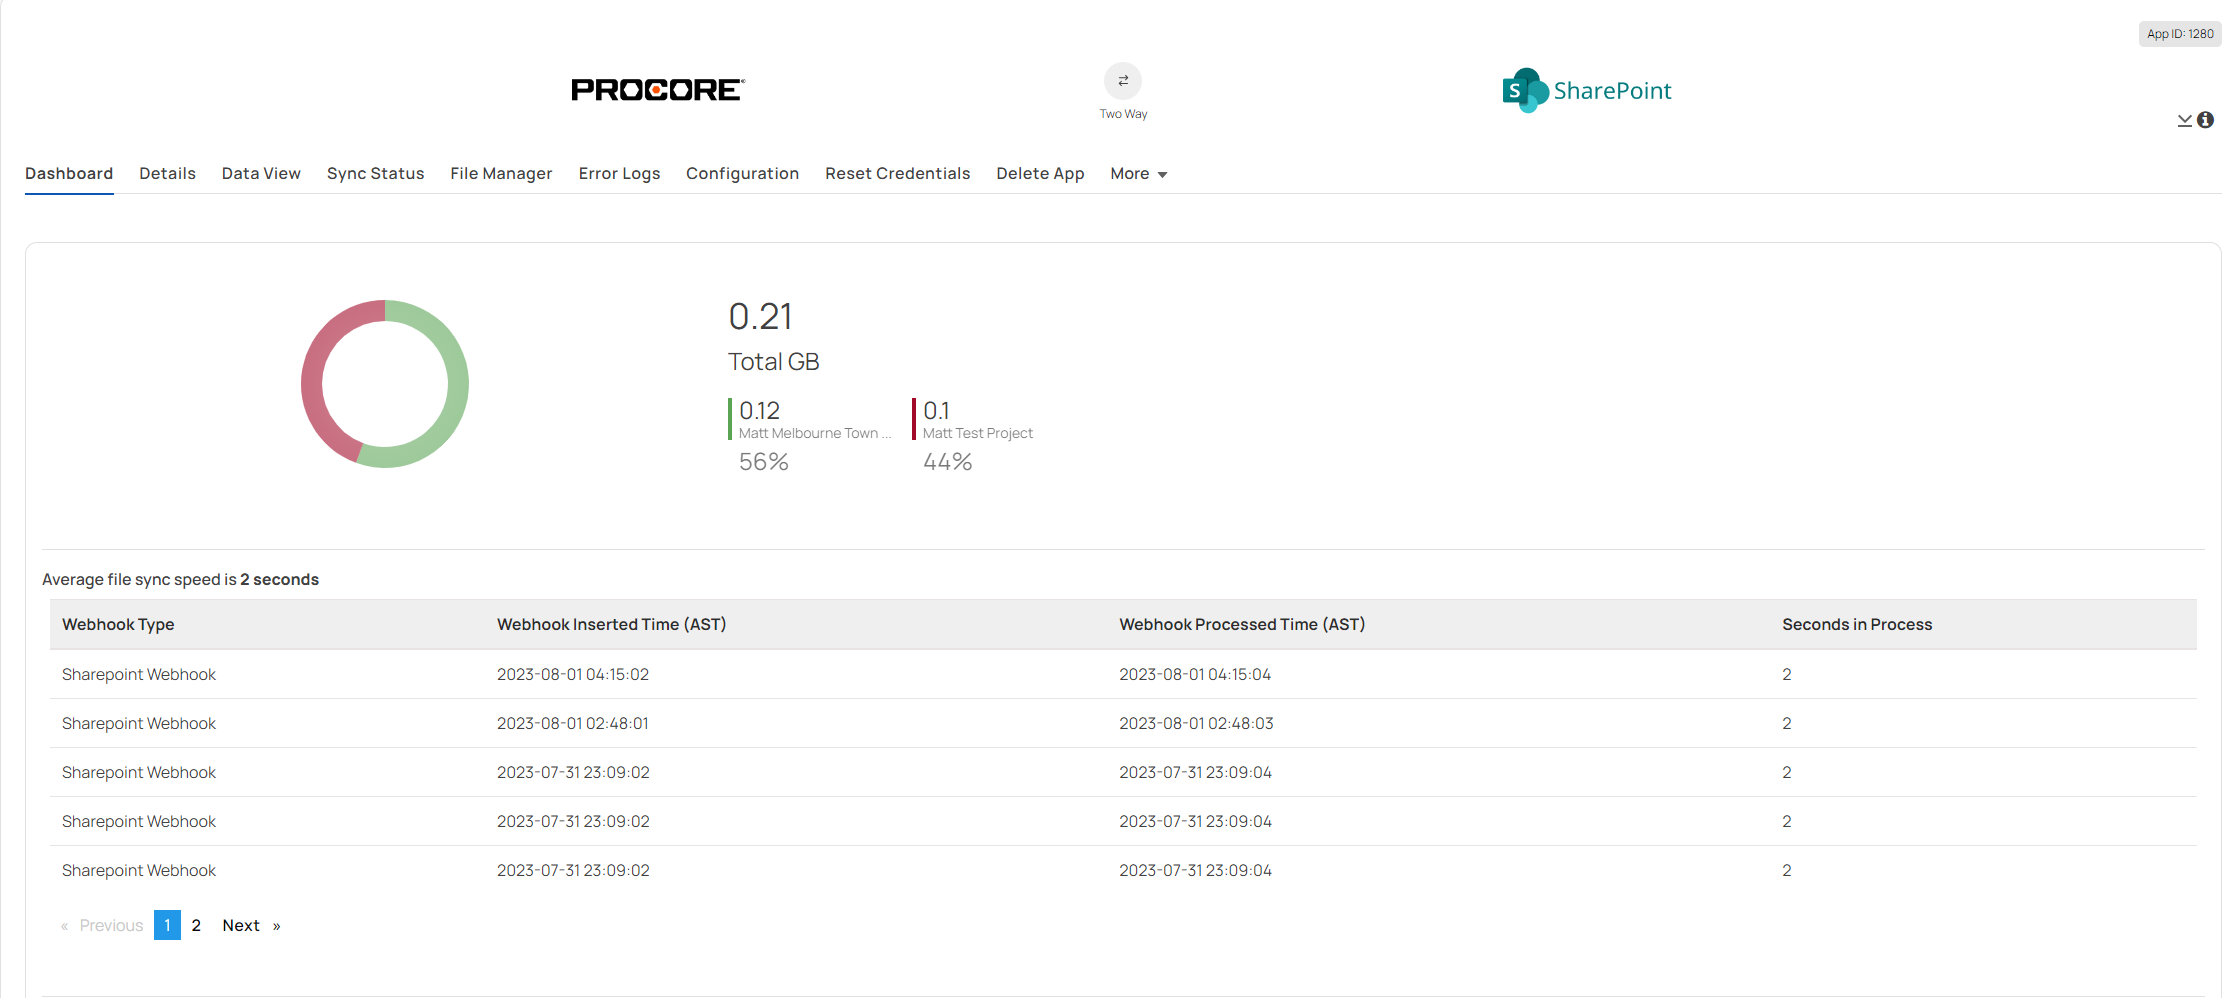Select Delete App
This screenshot has width=2227, height=998.
[x=1040, y=174]
